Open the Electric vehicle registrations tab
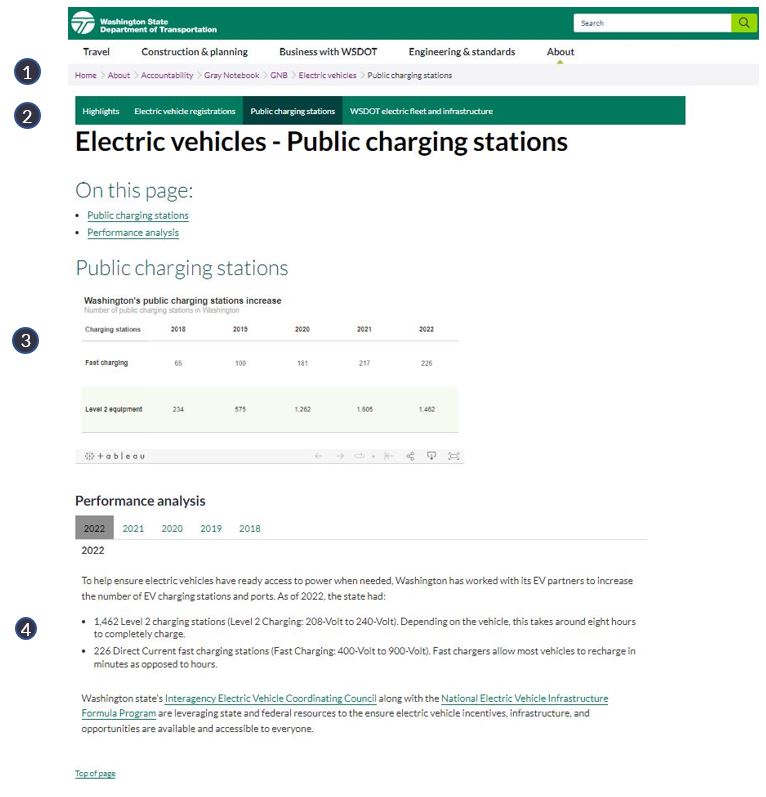Image resolution: width=766 pixels, height=797 pixels. 185,111
